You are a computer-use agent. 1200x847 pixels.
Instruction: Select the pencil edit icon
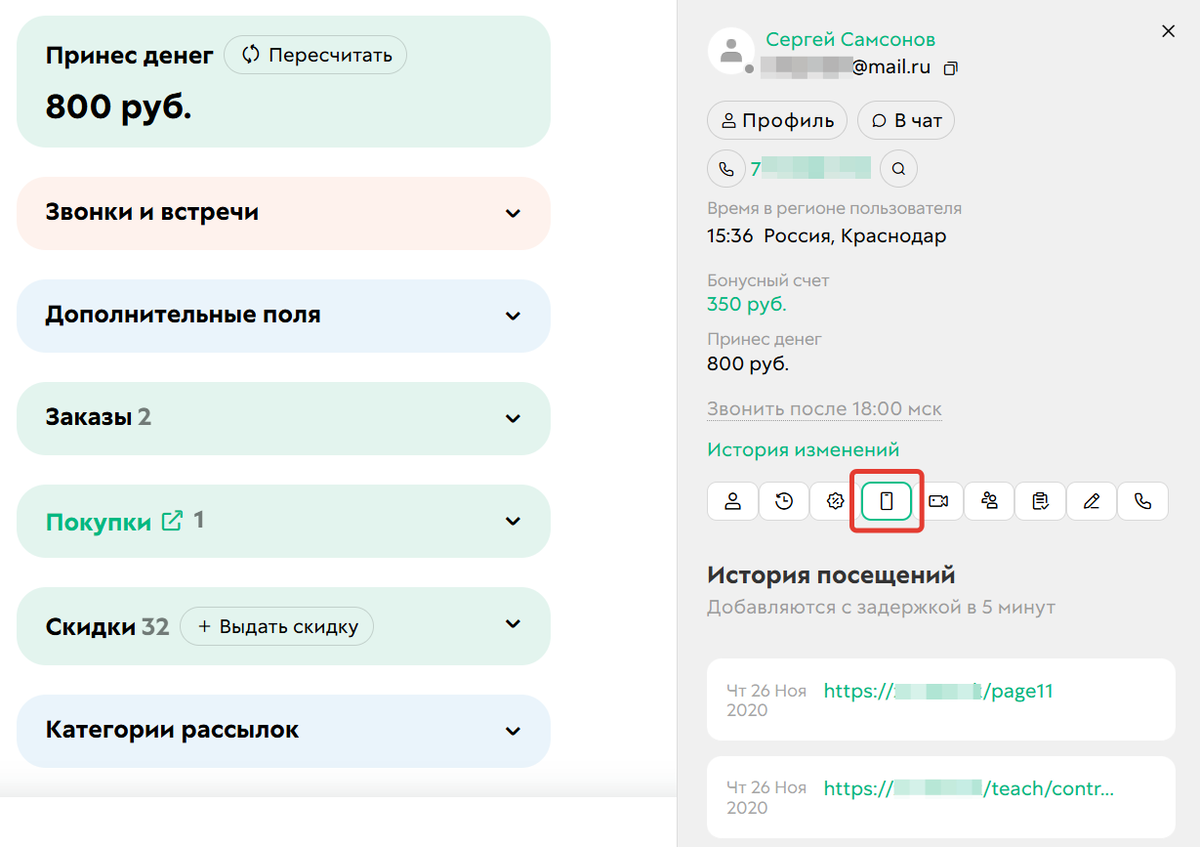point(1091,501)
